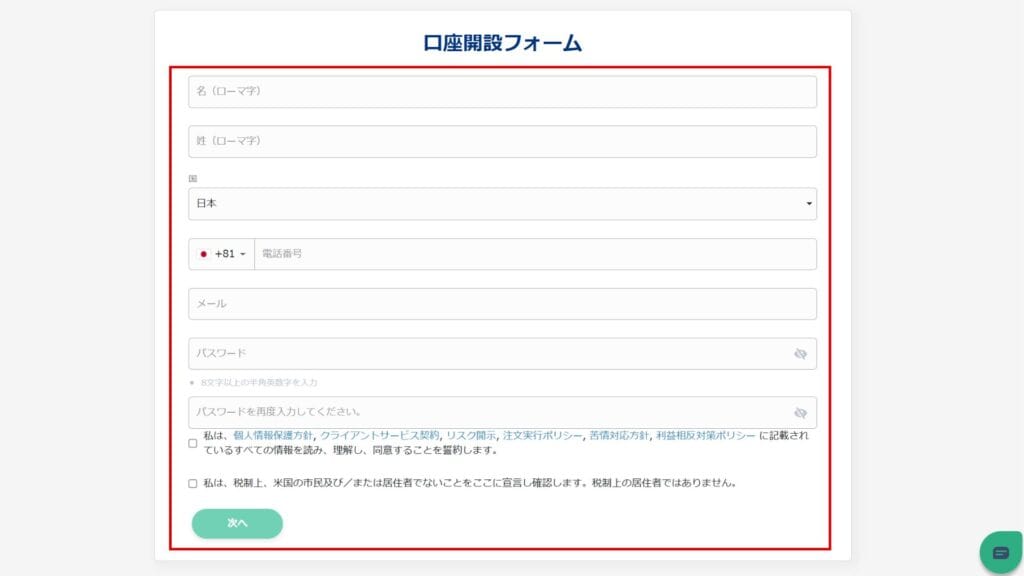Click the 8文字以上の半角英数字を入力 hint text

(259, 383)
